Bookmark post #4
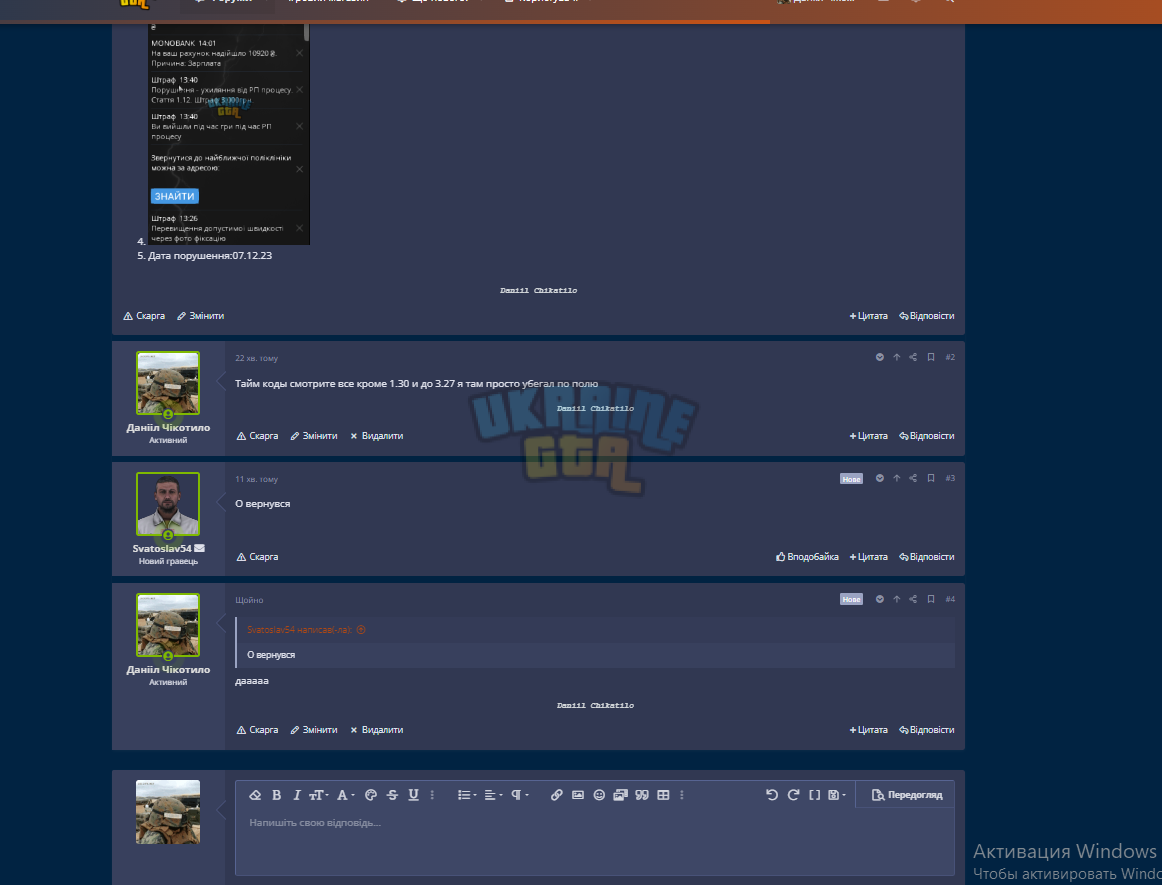The width and height of the screenshot is (1162, 885). pos(931,599)
